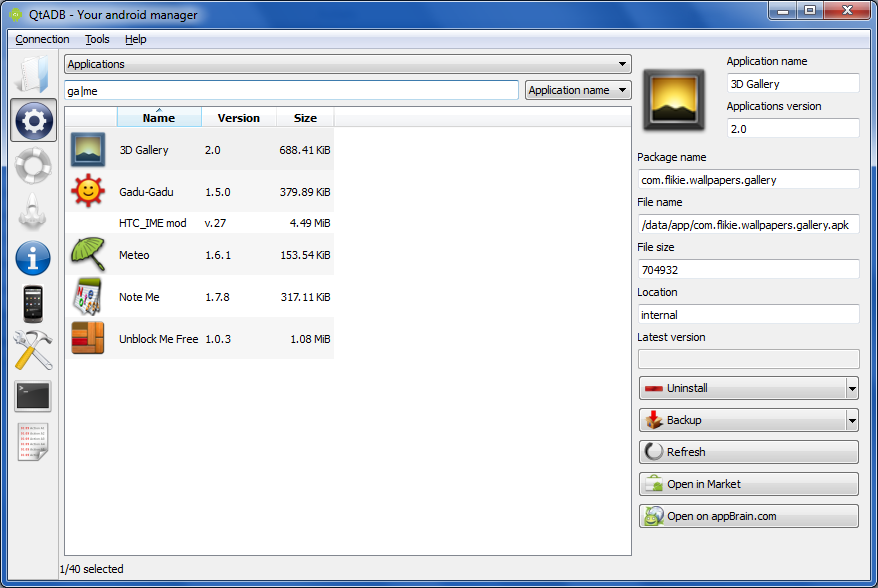This screenshot has width=878, height=588.
Task: Click the Screenshot phone icon in the sidebar
Action: click(x=33, y=304)
